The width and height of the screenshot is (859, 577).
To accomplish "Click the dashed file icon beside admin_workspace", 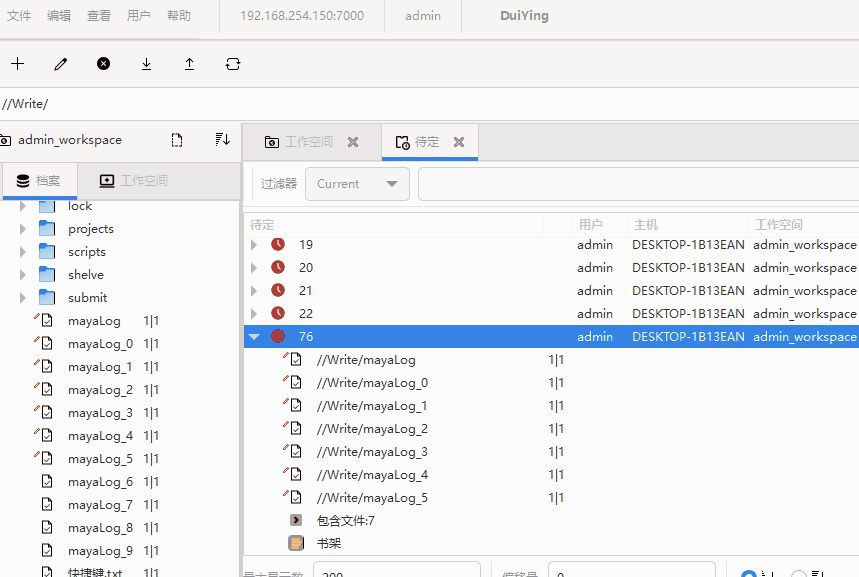I will 177,140.
